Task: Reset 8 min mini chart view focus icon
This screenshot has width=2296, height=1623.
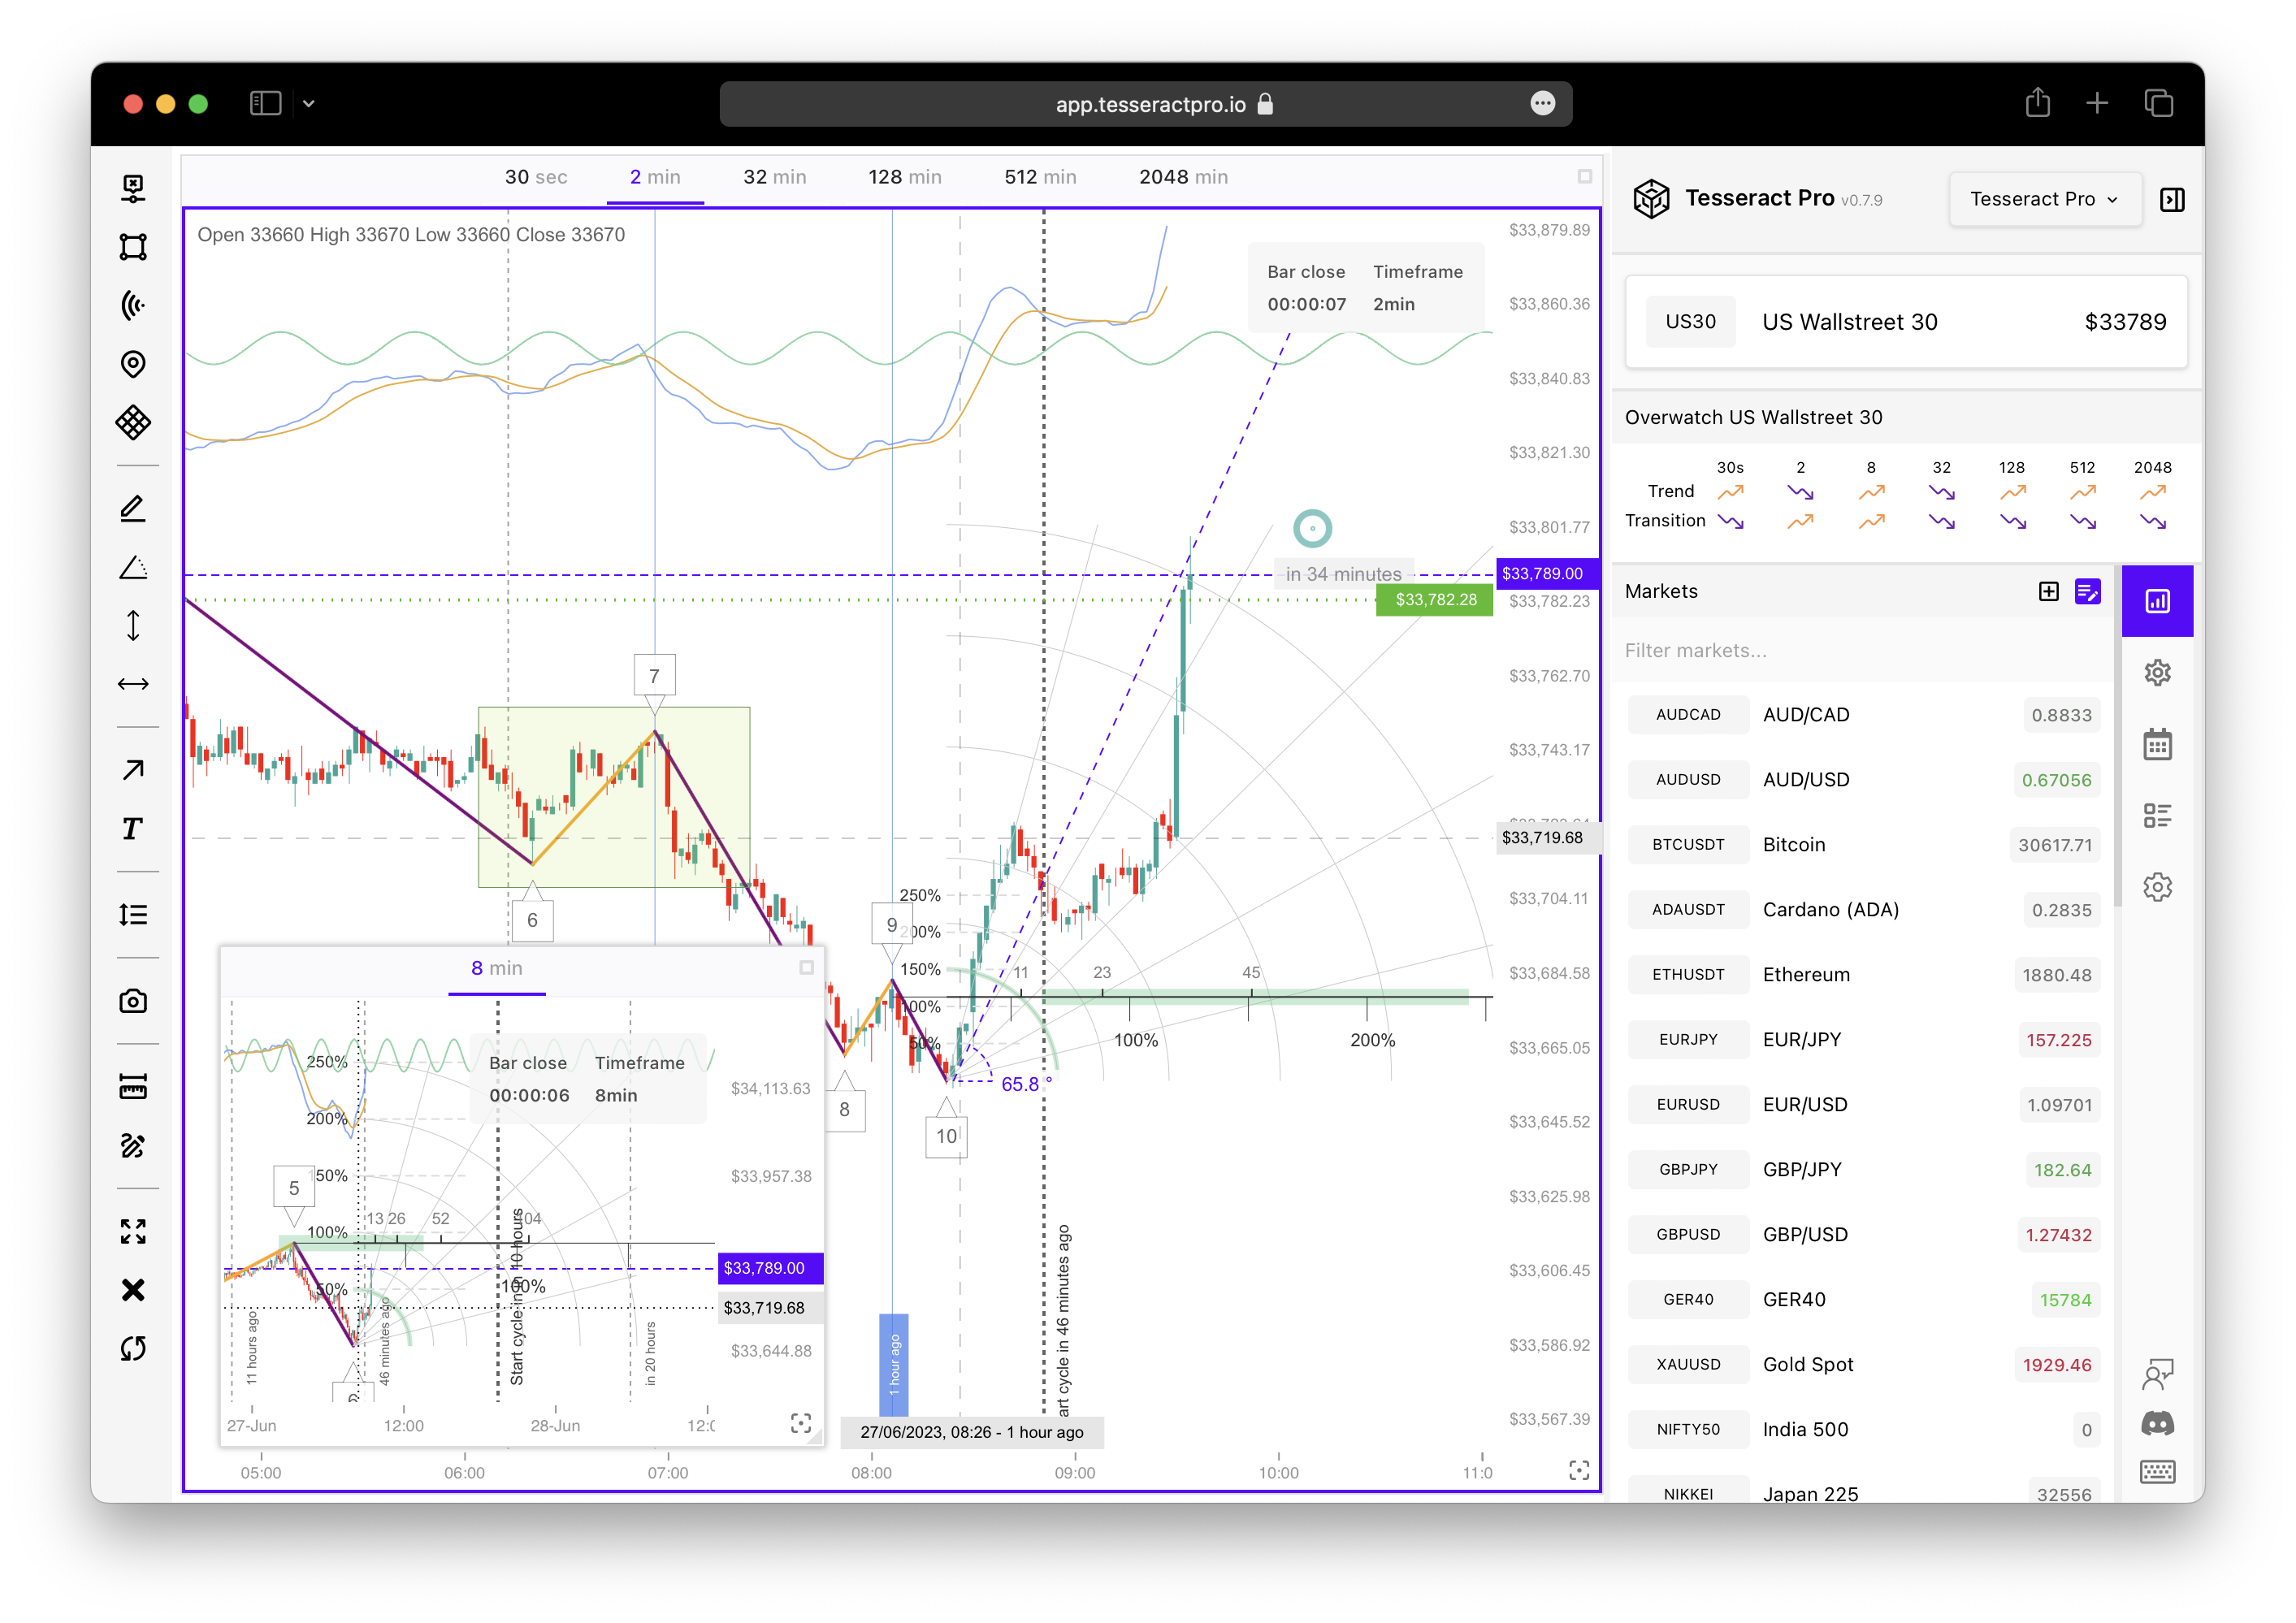Action: [801, 1423]
